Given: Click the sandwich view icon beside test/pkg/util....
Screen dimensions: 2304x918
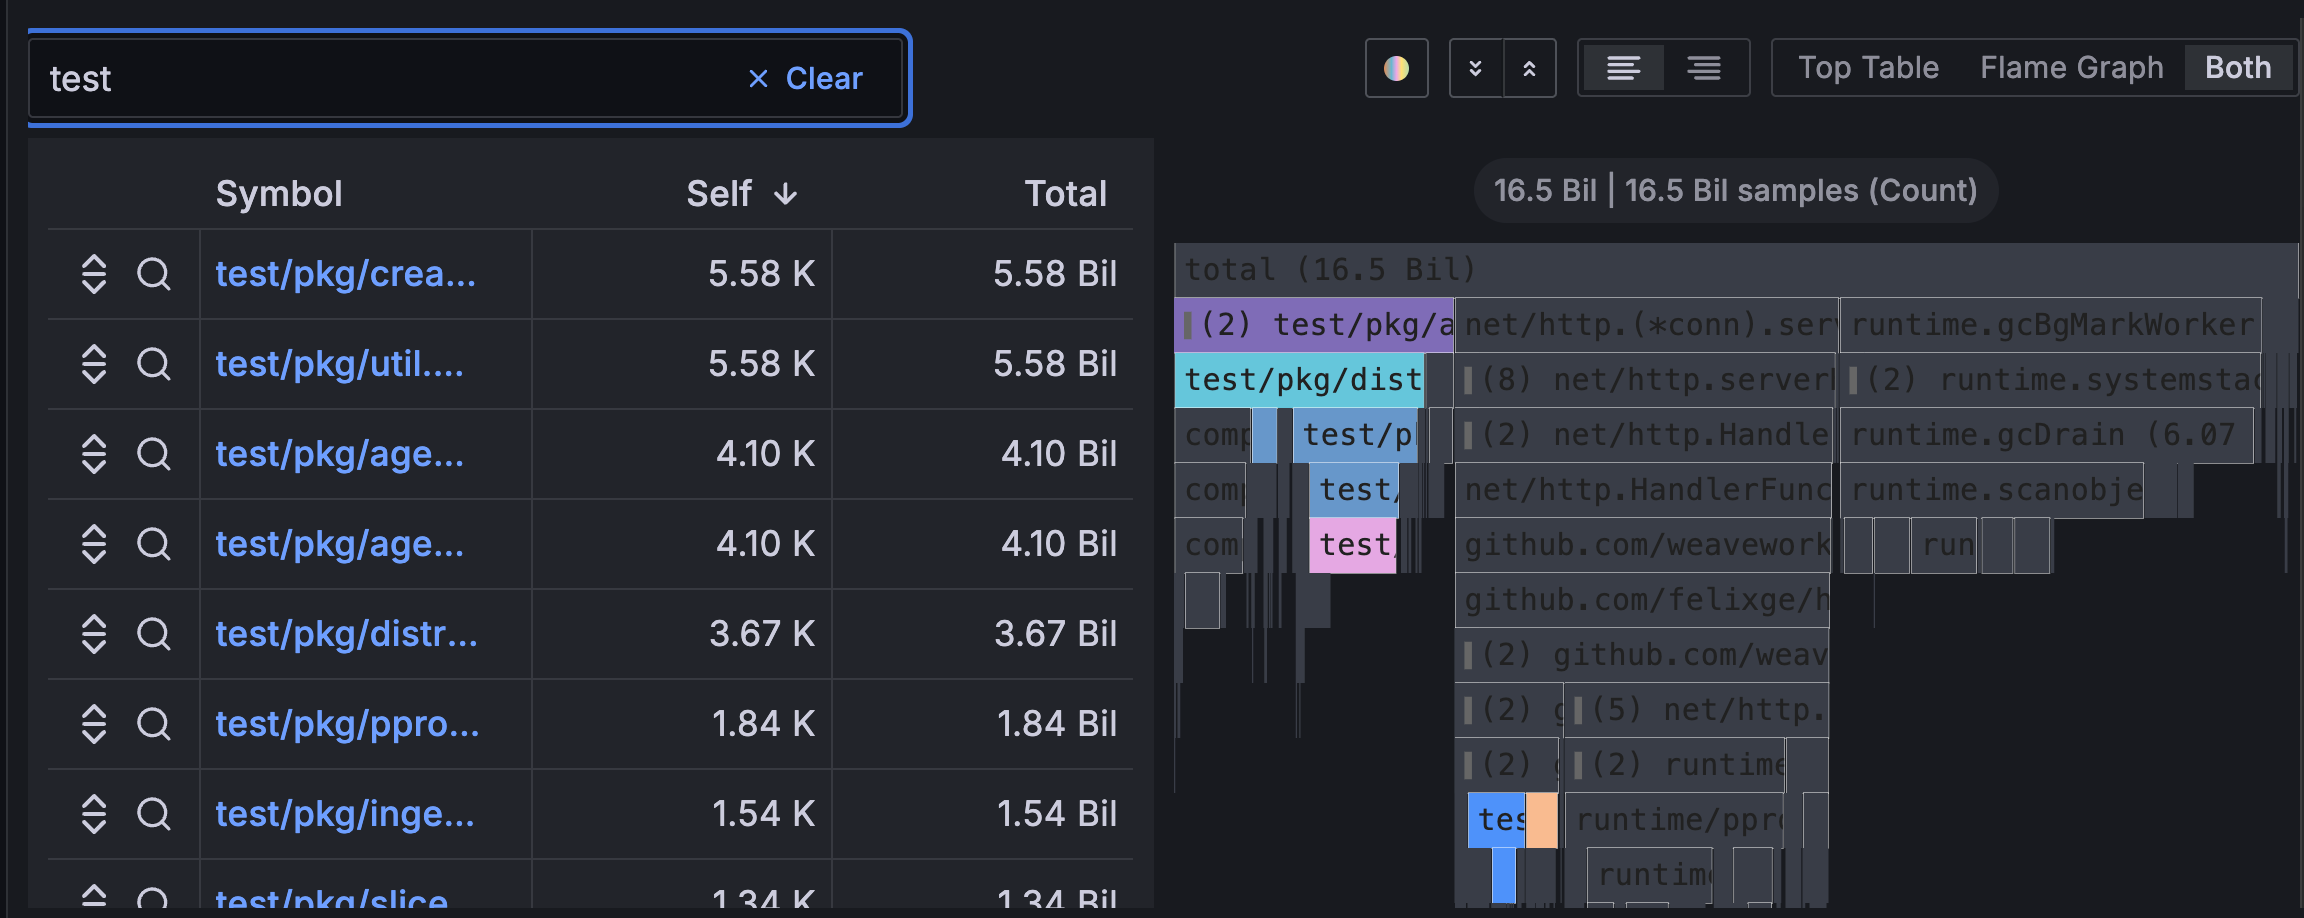Looking at the screenshot, I should 95,364.
